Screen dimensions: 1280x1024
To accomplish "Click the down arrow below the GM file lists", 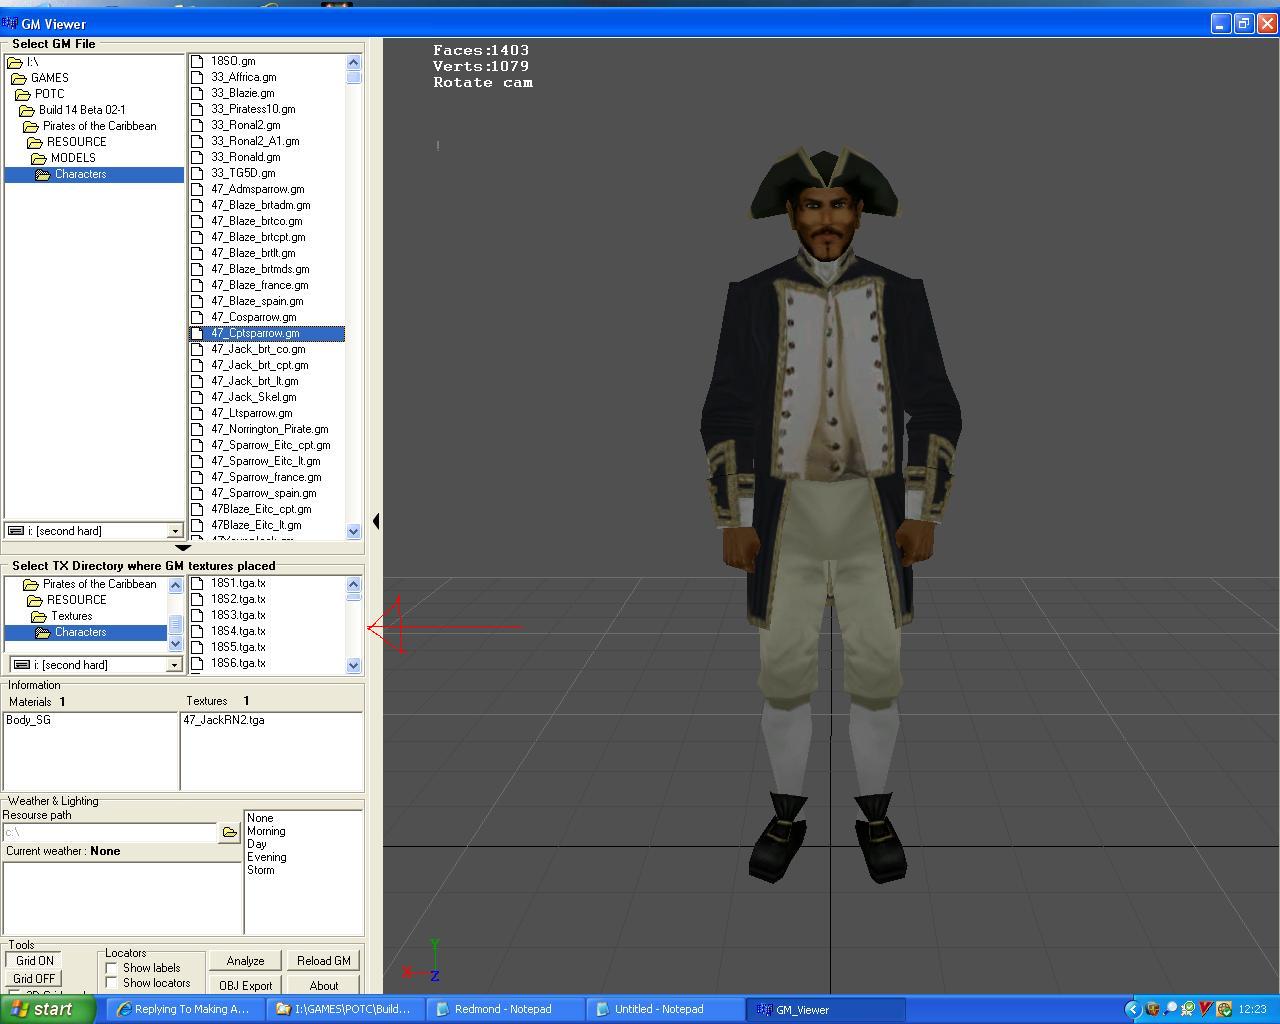I will (x=182, y=548).
